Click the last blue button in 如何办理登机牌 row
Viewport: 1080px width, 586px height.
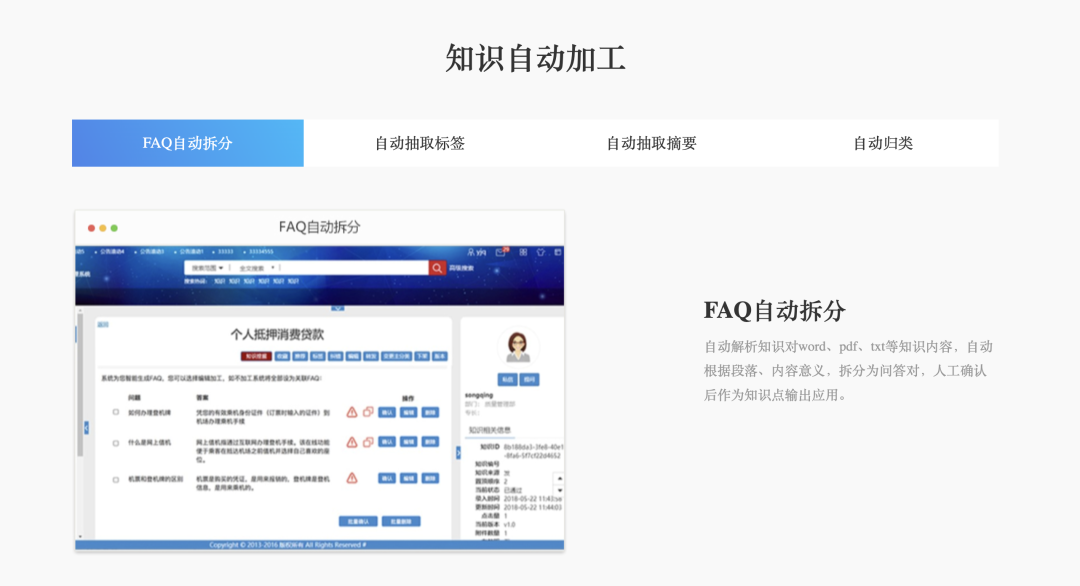[x=430, y=412]
